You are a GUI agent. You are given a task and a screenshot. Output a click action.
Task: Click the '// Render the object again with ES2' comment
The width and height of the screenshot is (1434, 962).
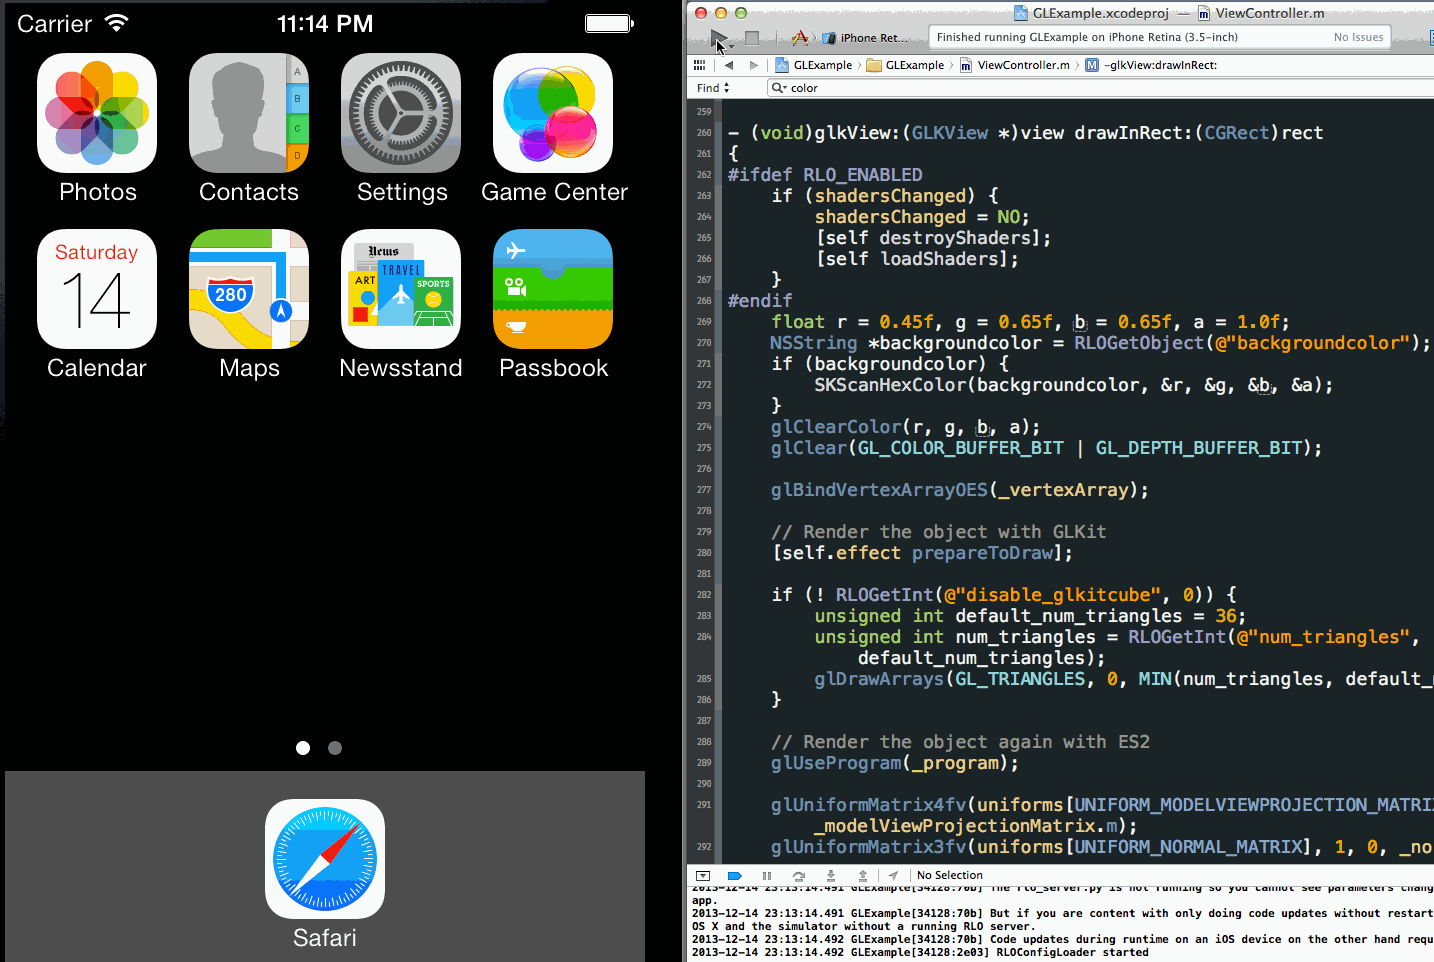pos(960,742)
